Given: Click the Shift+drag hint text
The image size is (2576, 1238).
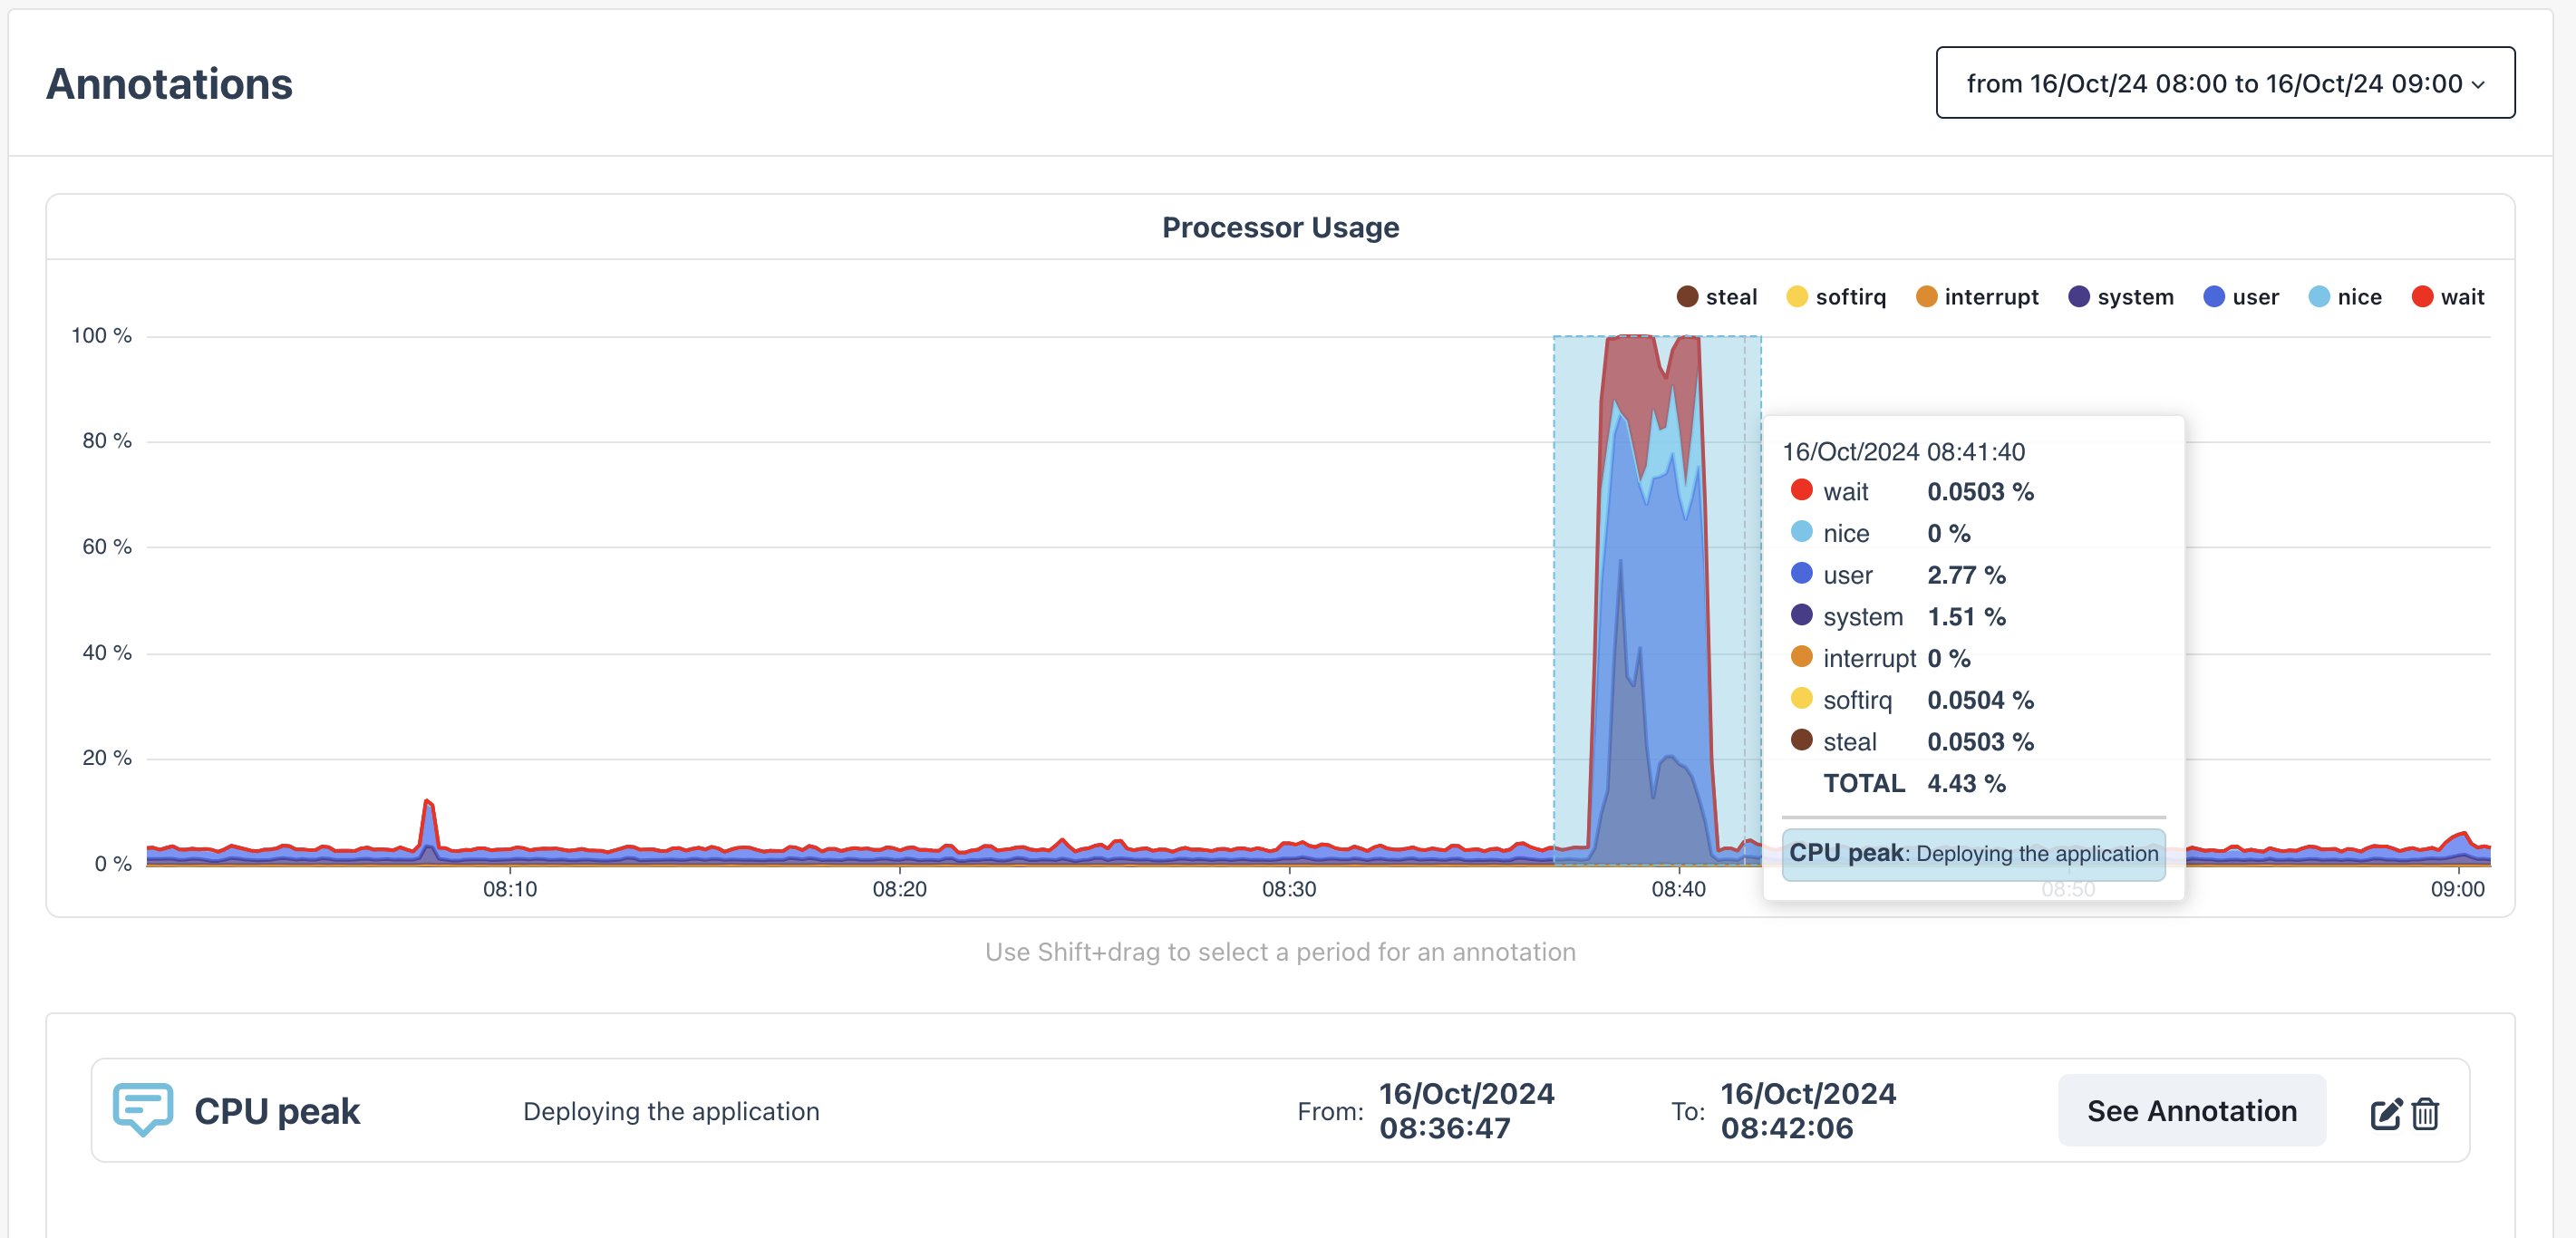Looking at the screenshot, I should (1280, 952).
